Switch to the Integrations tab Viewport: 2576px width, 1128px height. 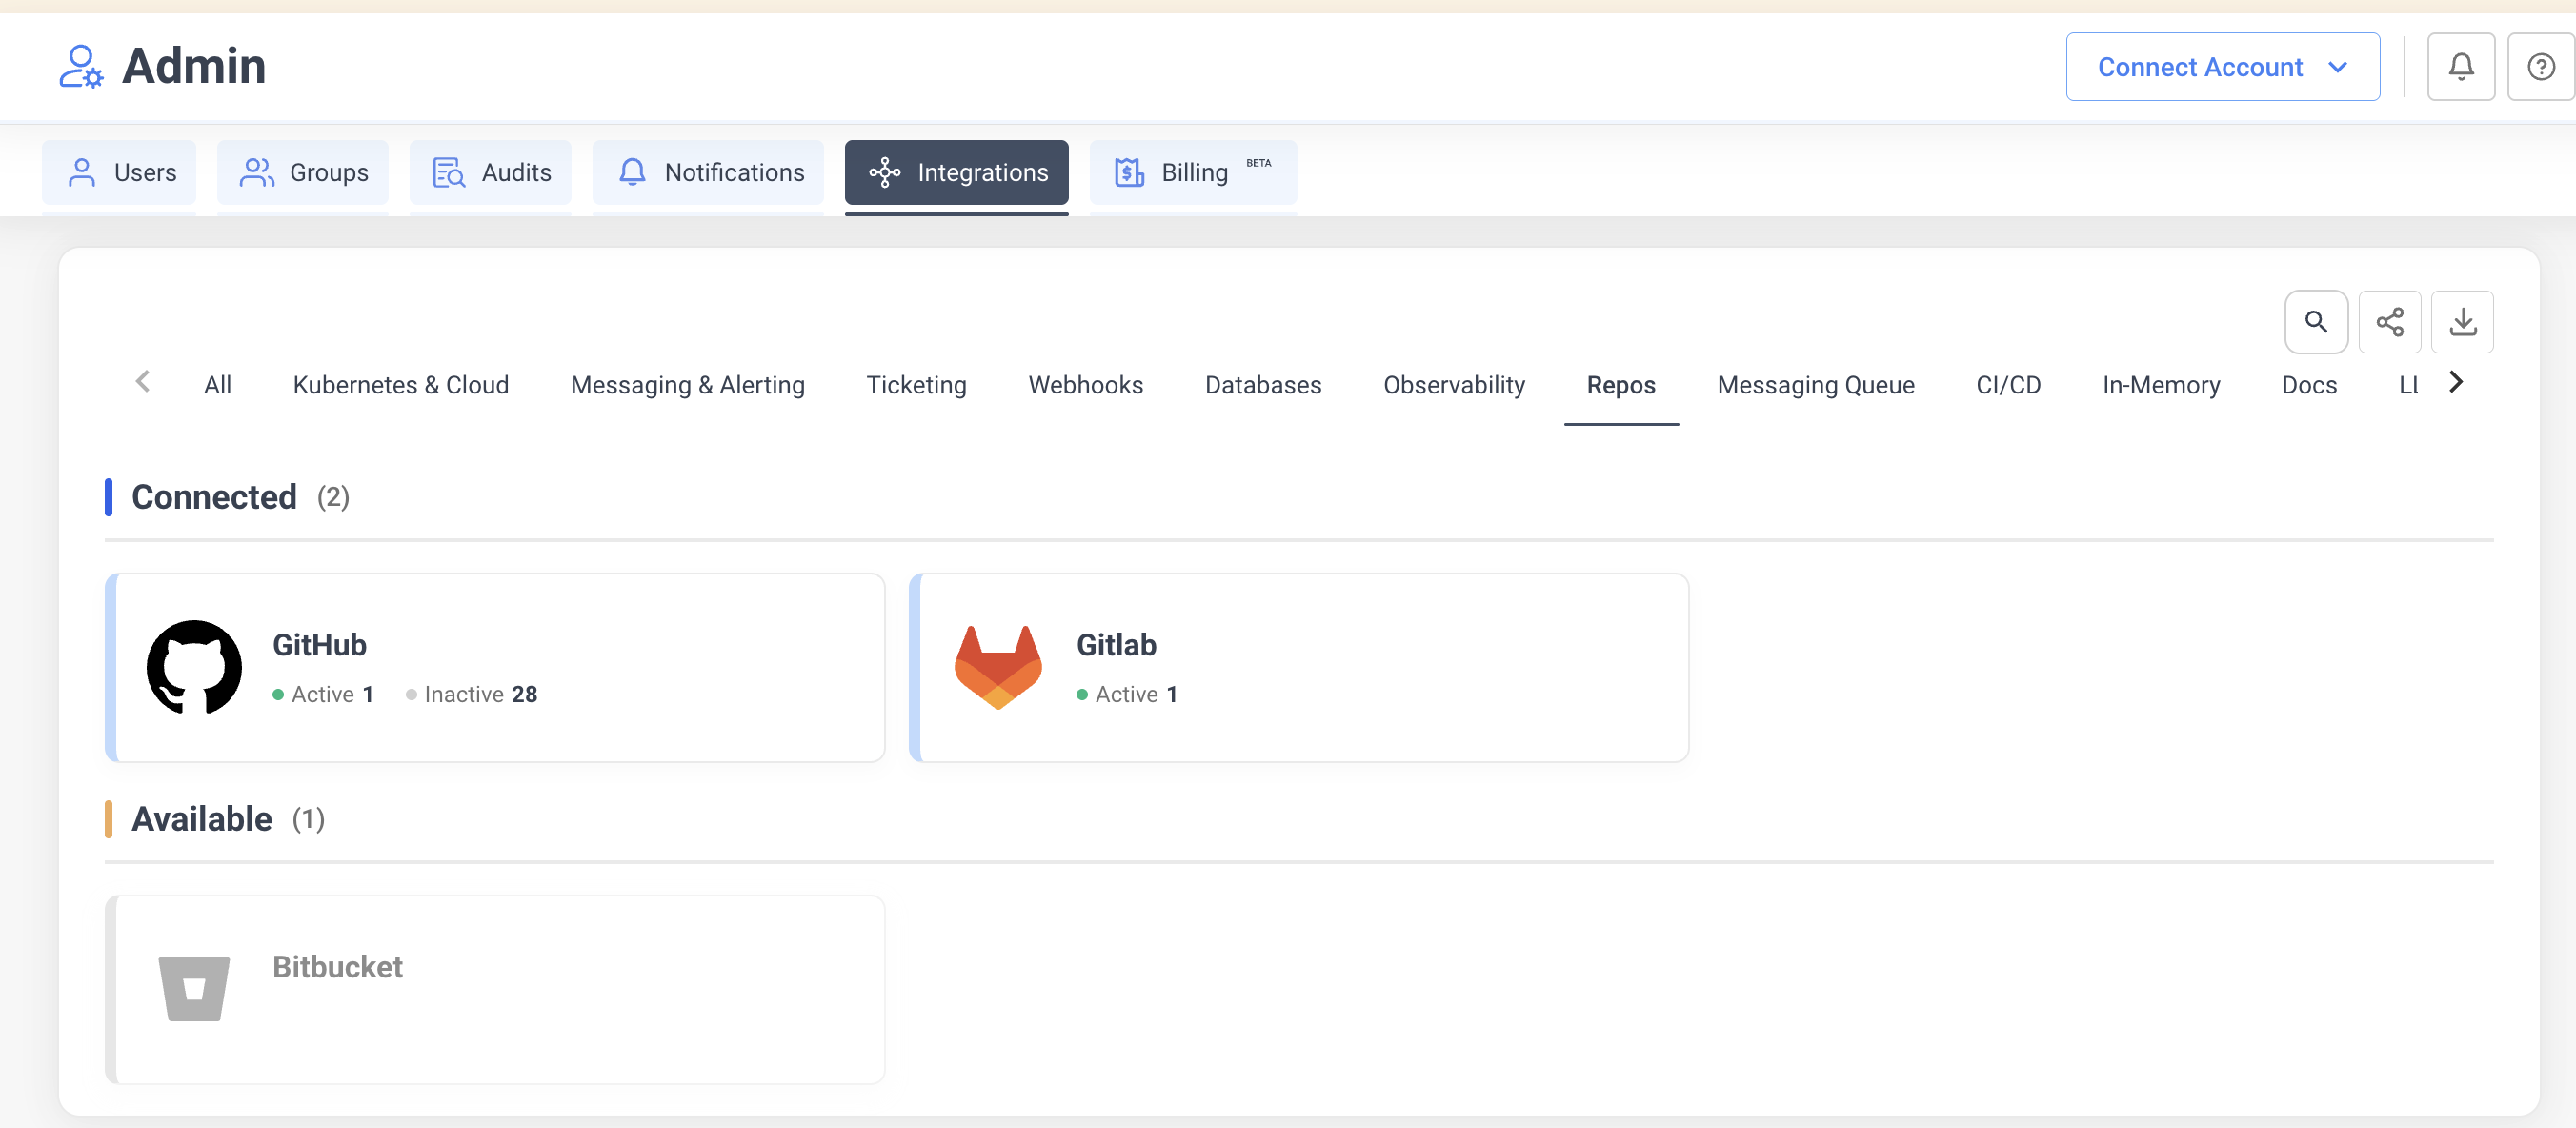pyautogui.click(x=956, y=172)
